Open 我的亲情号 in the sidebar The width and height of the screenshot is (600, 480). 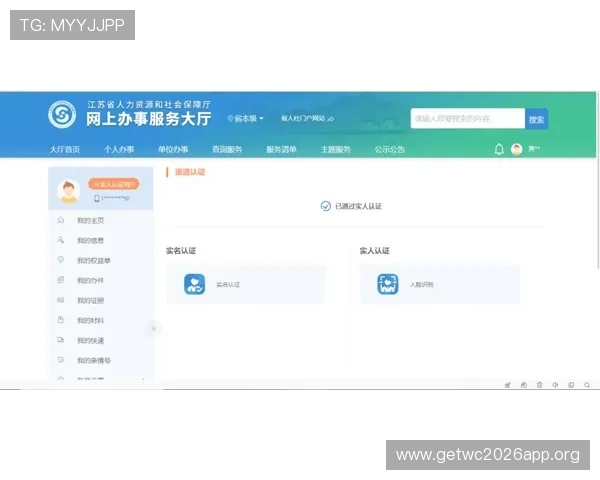(94, 360)
